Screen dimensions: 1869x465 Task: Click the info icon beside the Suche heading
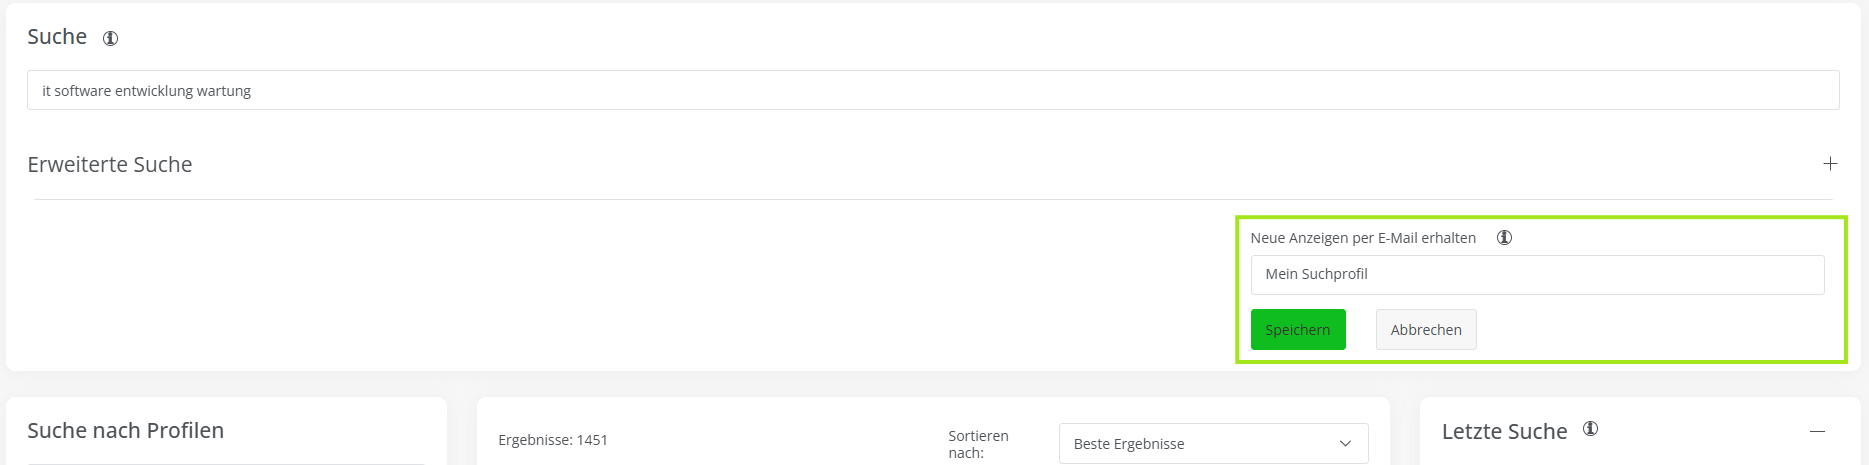click(111, 38)
